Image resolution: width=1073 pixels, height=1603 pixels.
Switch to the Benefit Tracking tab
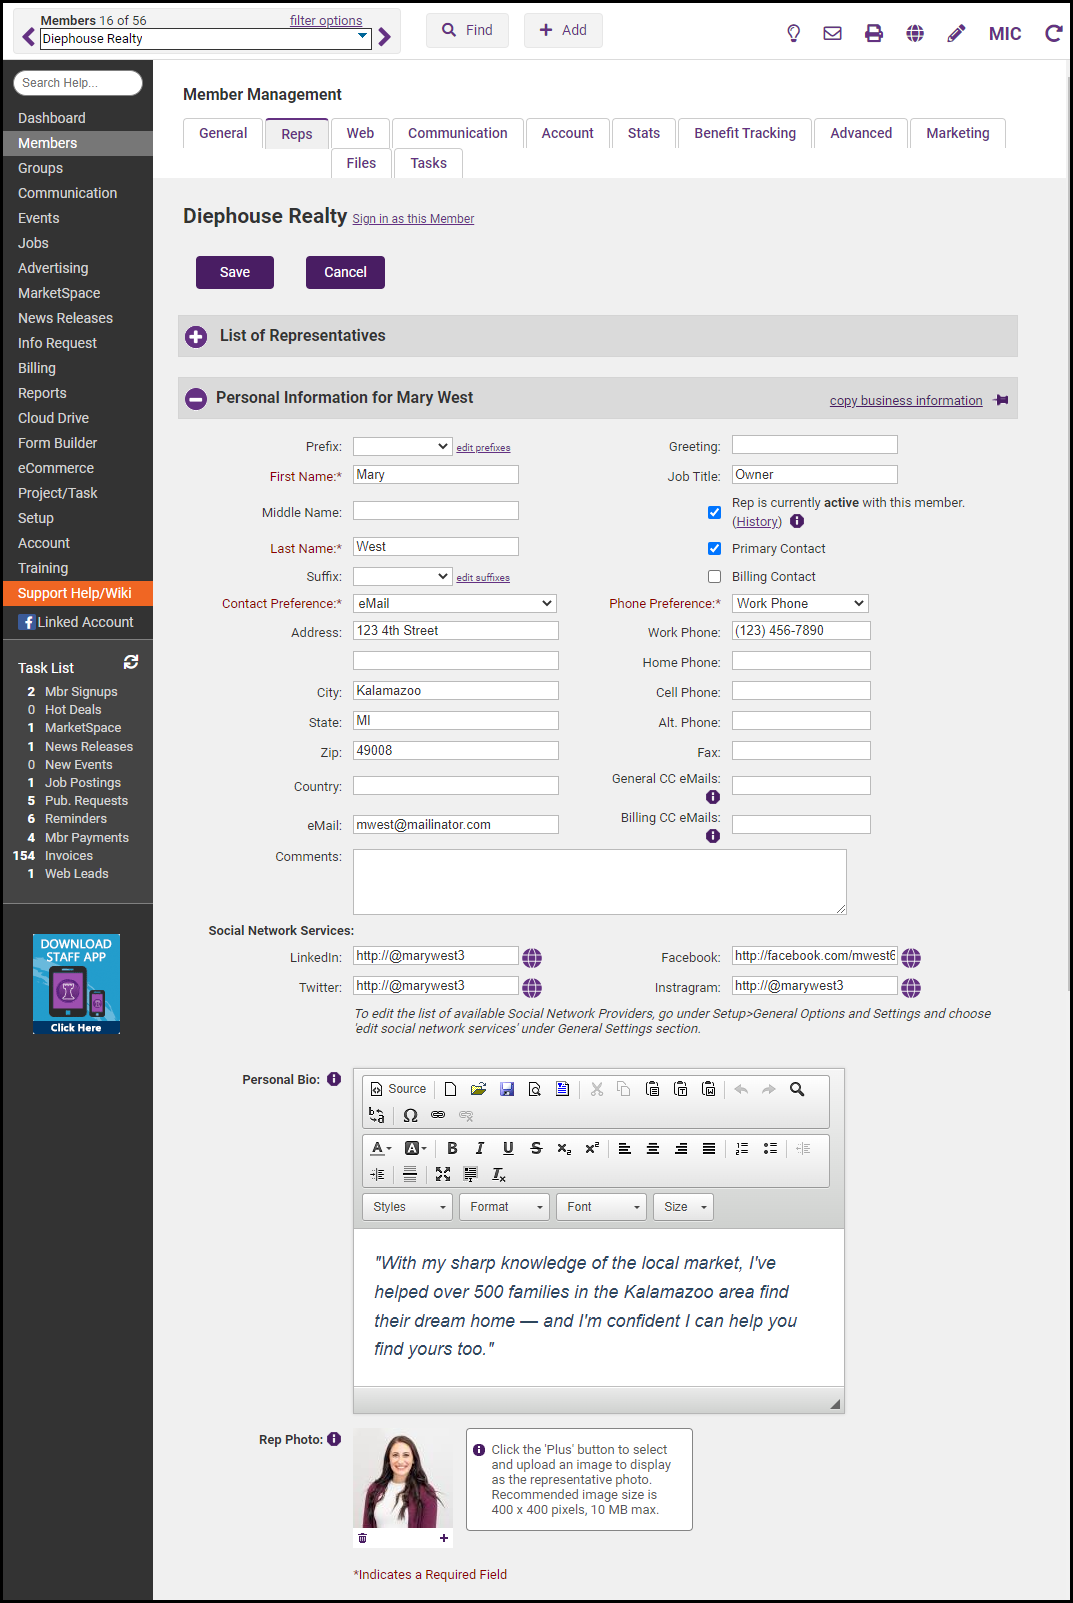tap(745, 133)
